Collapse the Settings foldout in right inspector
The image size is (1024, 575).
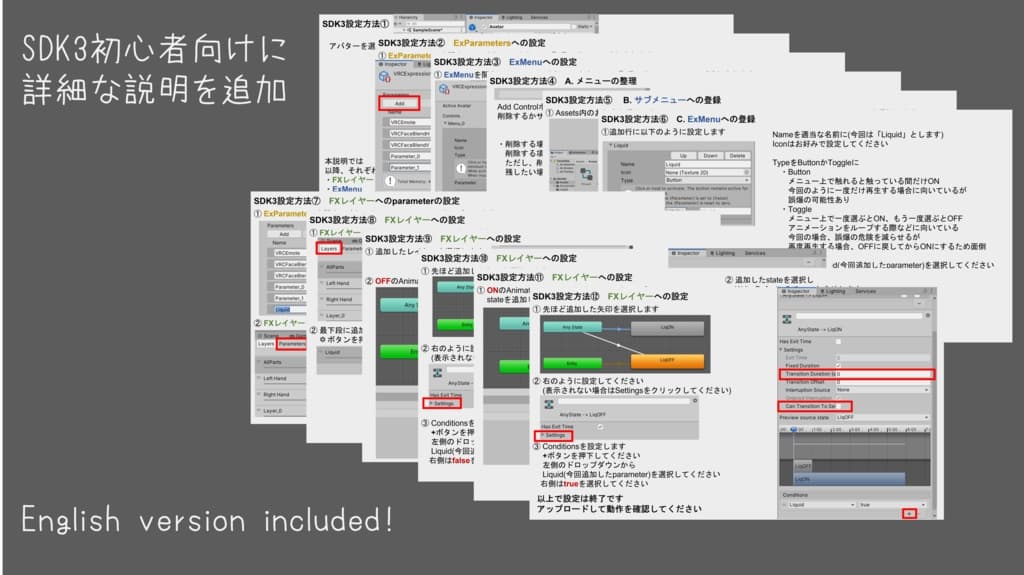point(793,350)
